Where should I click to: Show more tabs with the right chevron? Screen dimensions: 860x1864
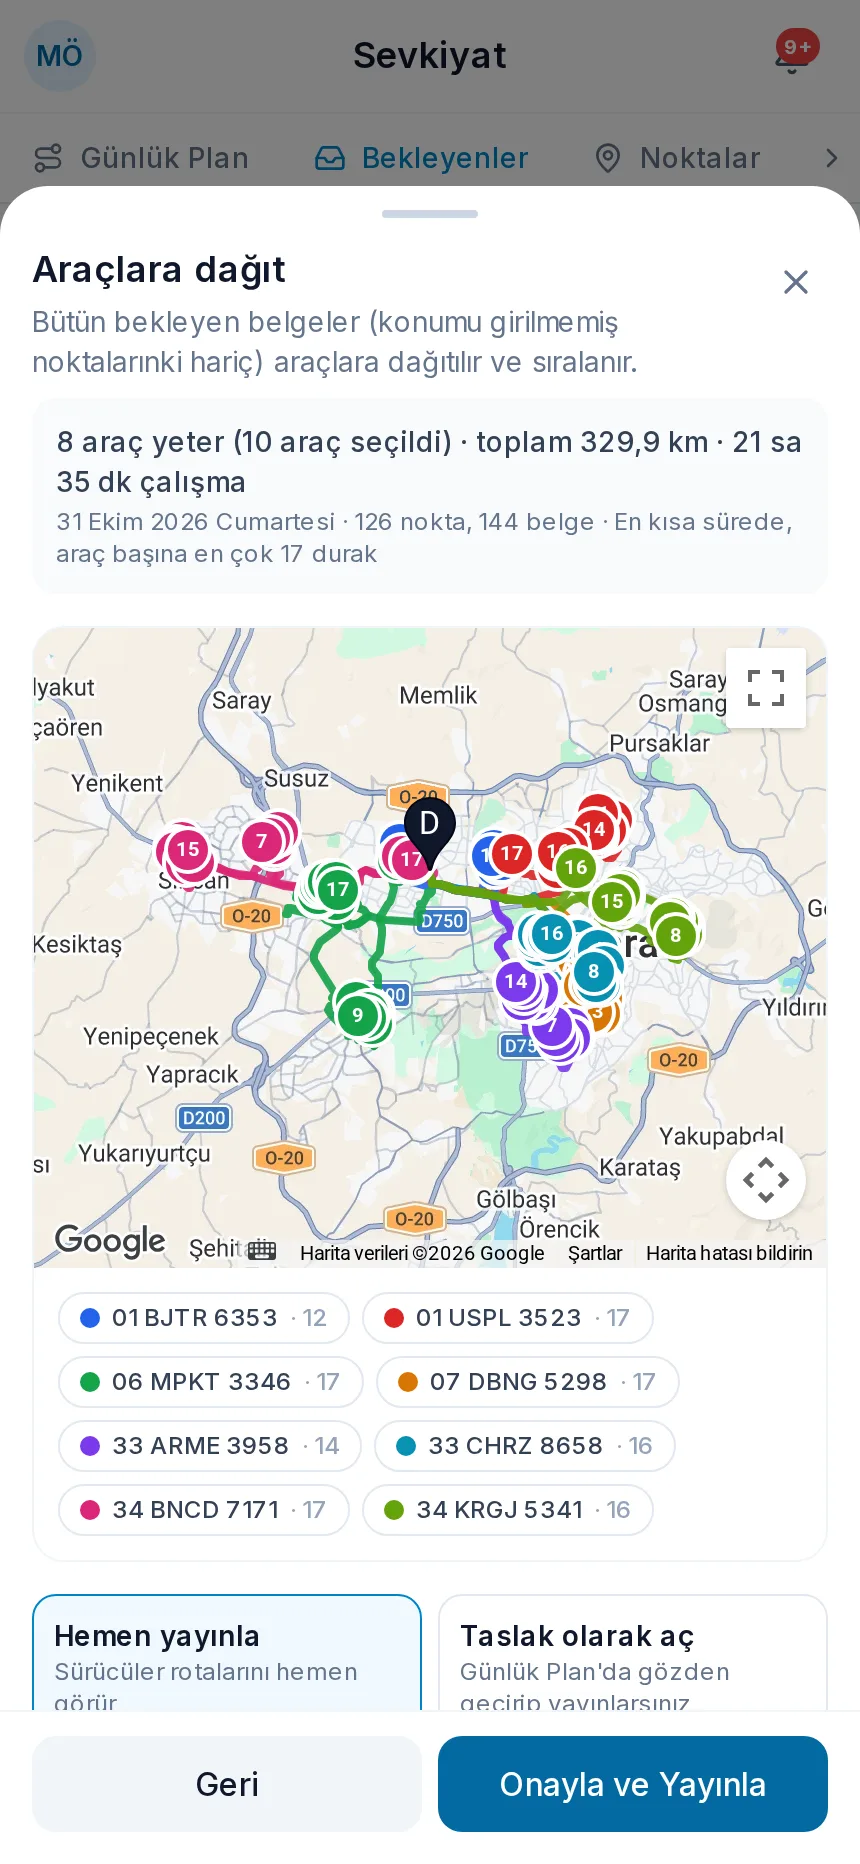[831, 158]
